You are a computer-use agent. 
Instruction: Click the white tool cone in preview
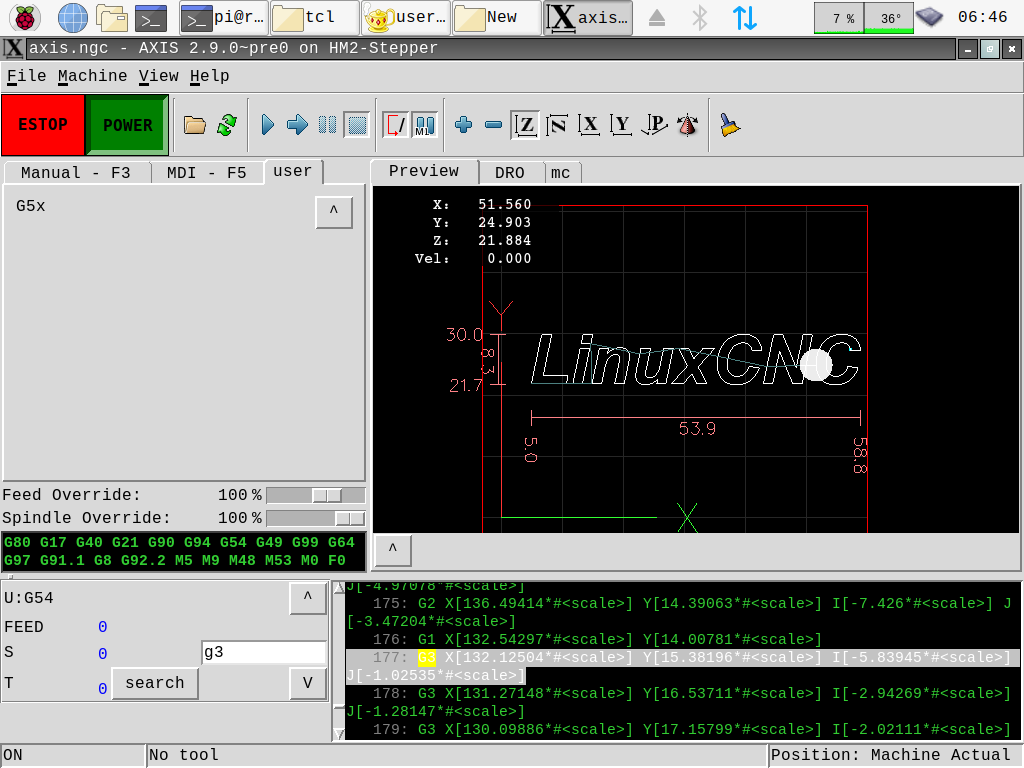[816, 364]
